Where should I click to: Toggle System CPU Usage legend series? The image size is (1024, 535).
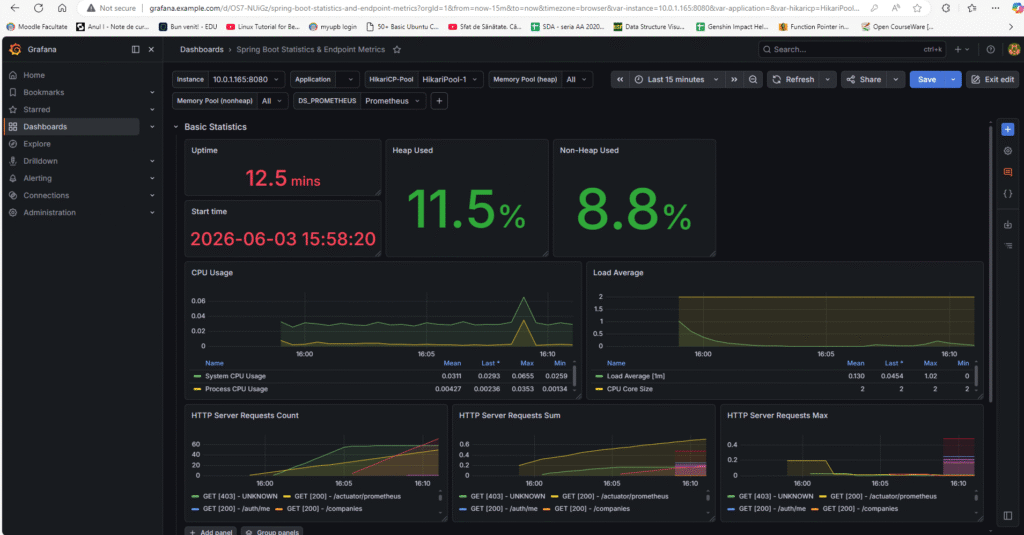tap(235, 376)
